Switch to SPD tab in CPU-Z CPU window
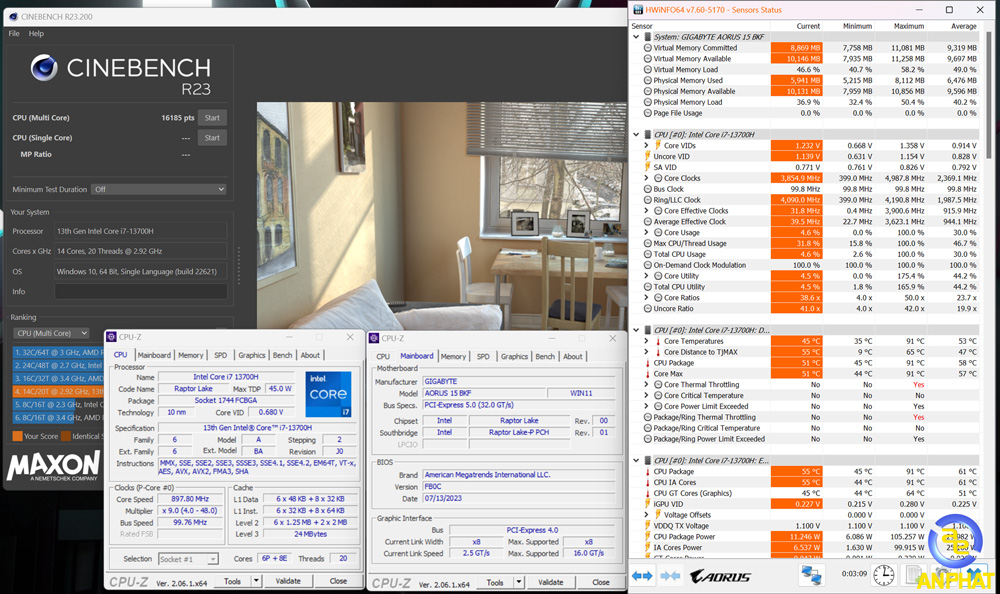Viewport: 1000px width, 594px height. point(221,355)
